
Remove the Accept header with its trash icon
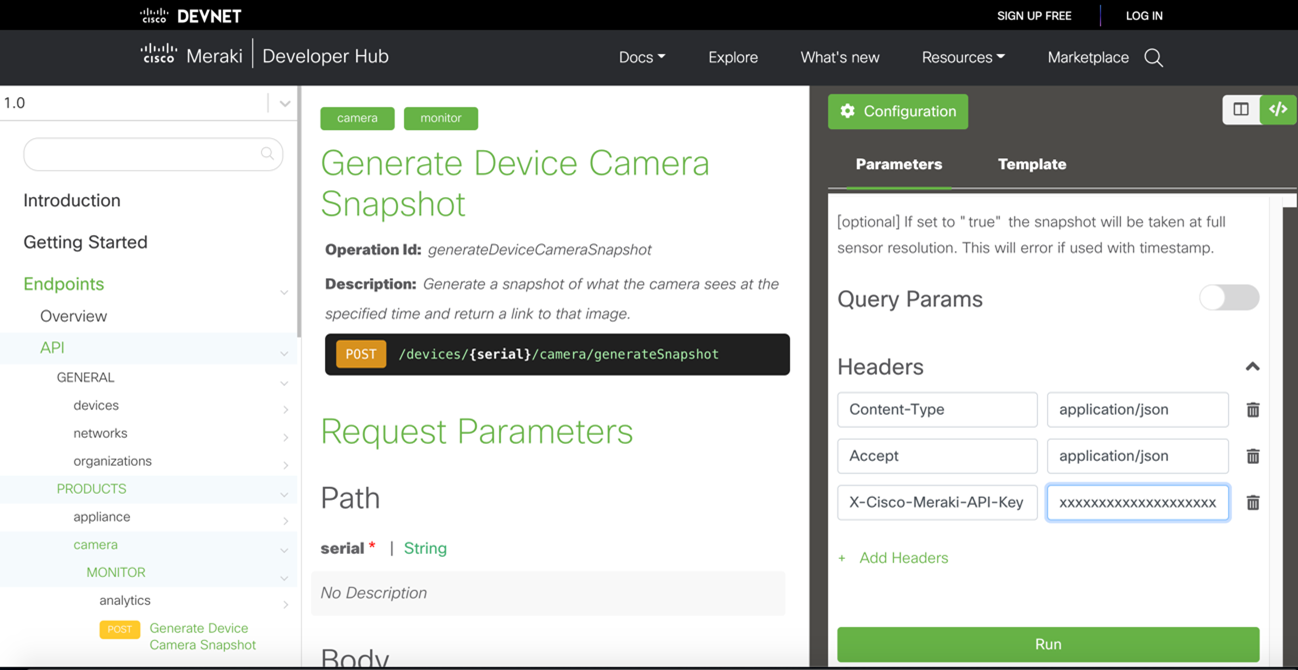click(1252, 456)
